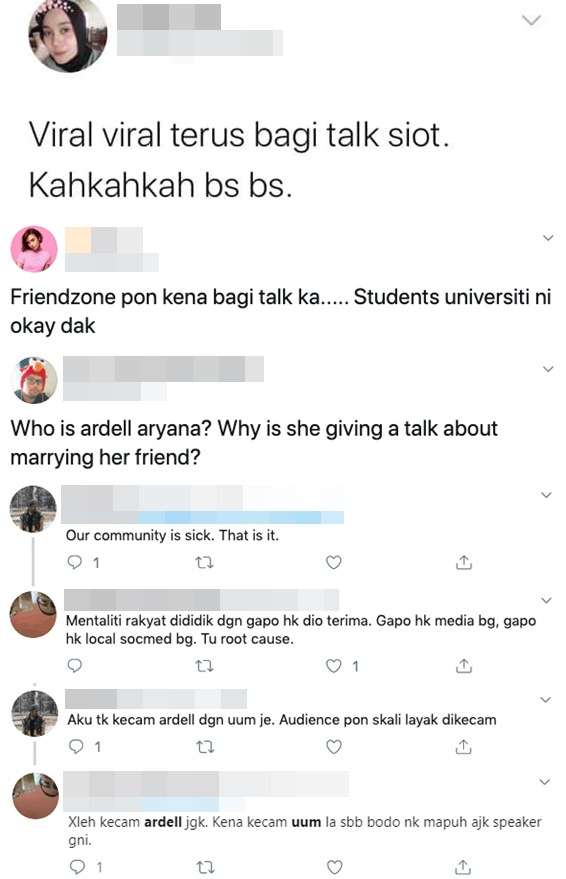
Task: Open options chevron on "Viral viral" tweet
Action: [531, 21]
